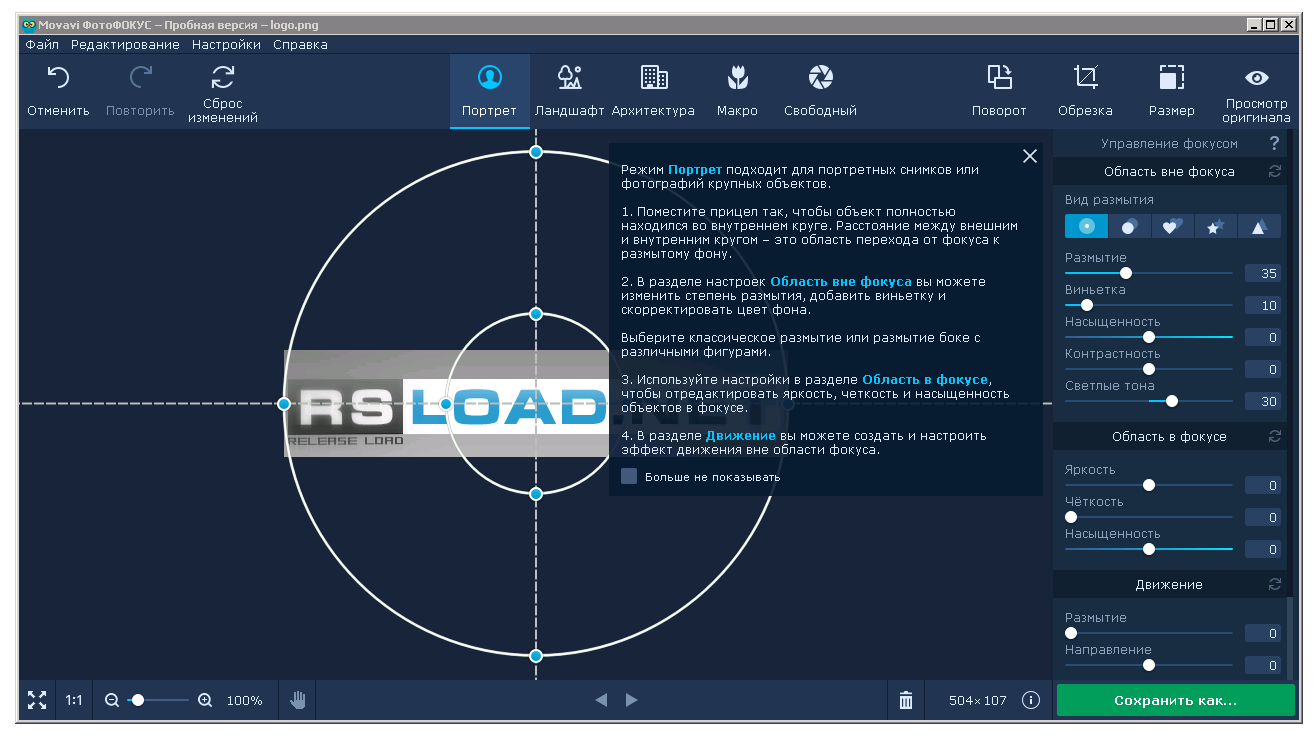
Task: Close the Портрет help tooltip
Action: pyautogui.click(x=1029, y=156)
